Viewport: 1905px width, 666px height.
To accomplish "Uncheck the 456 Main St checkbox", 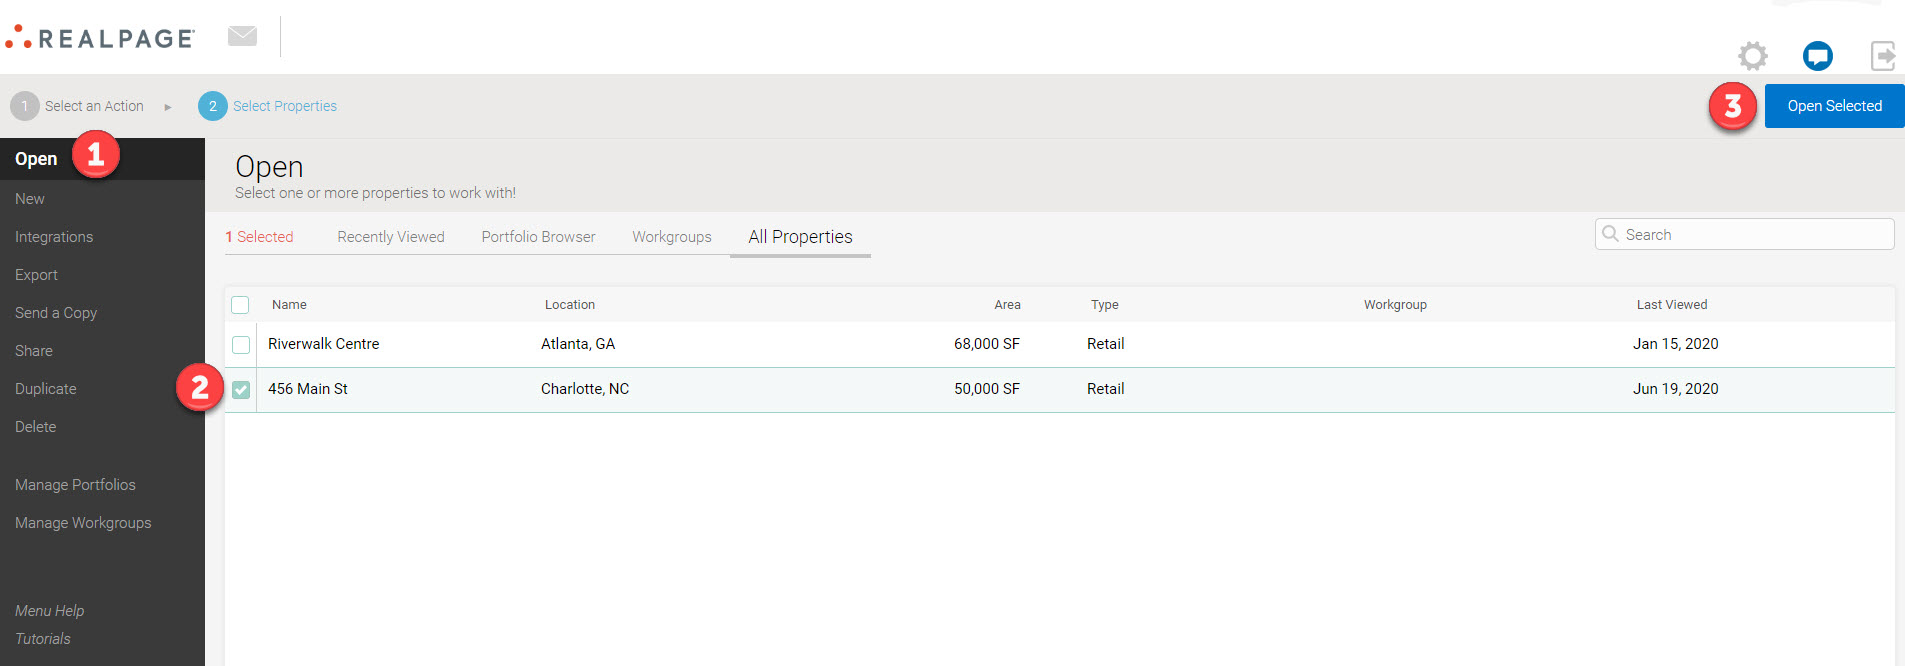I will [241, 390].
